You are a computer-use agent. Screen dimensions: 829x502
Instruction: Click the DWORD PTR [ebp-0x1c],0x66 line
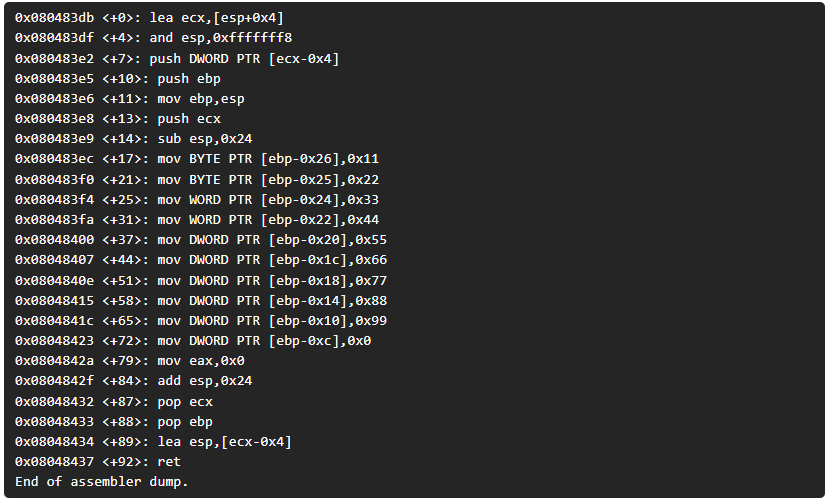[201, 260]
